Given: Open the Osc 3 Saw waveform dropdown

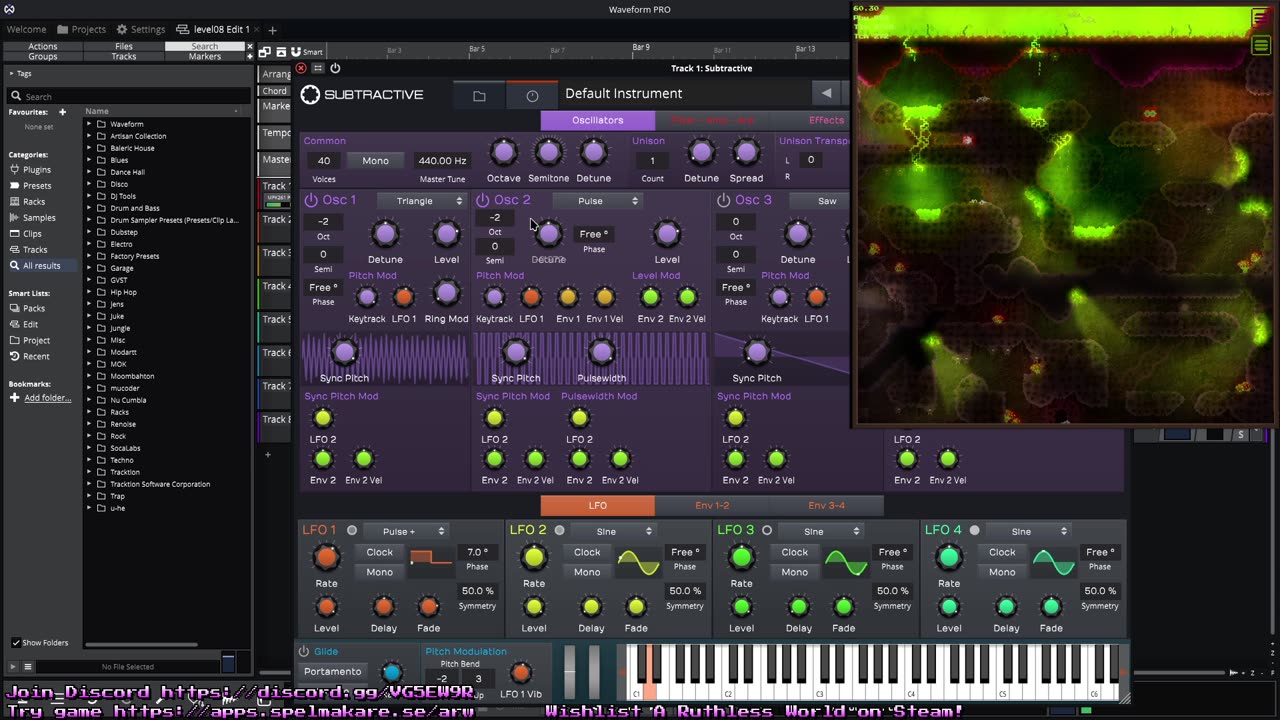Looking at the screenshot, I should pyautogui.click(x=819, y=201).
